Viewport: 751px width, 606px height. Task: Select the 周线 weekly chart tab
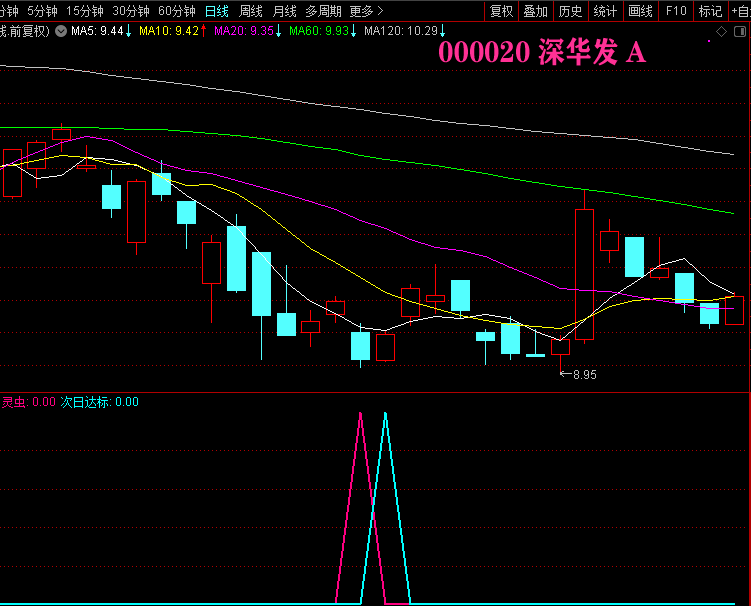point(250,11)
